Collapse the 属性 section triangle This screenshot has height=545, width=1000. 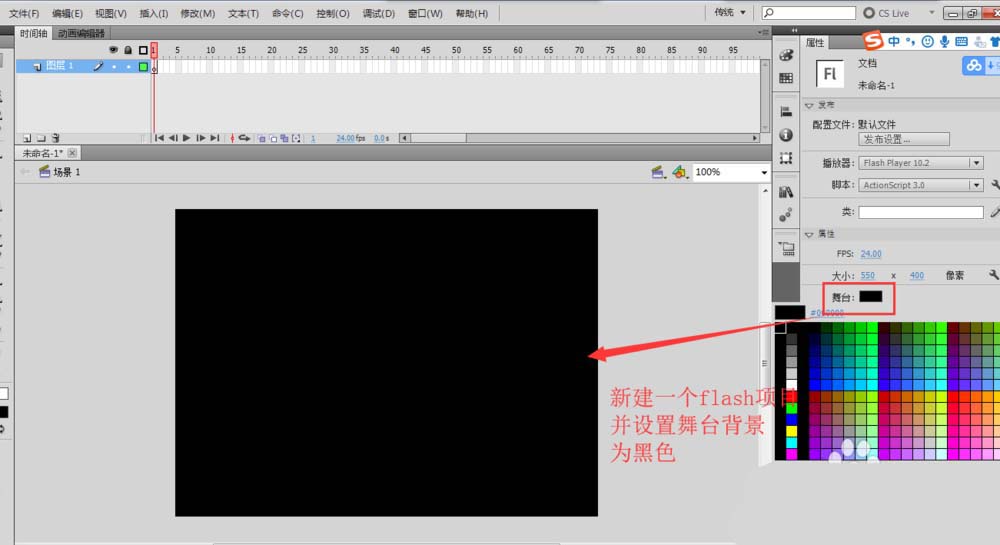click(809, 234)
